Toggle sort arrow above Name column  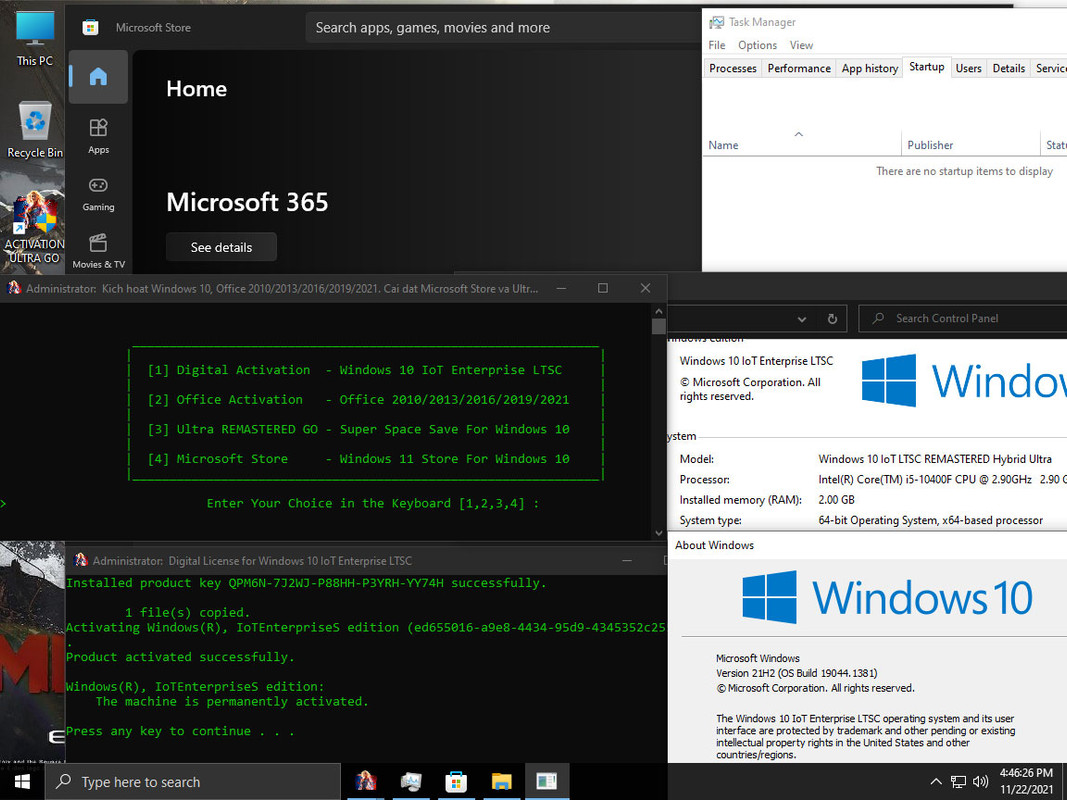pyautogui.click(x=799, y=134)
